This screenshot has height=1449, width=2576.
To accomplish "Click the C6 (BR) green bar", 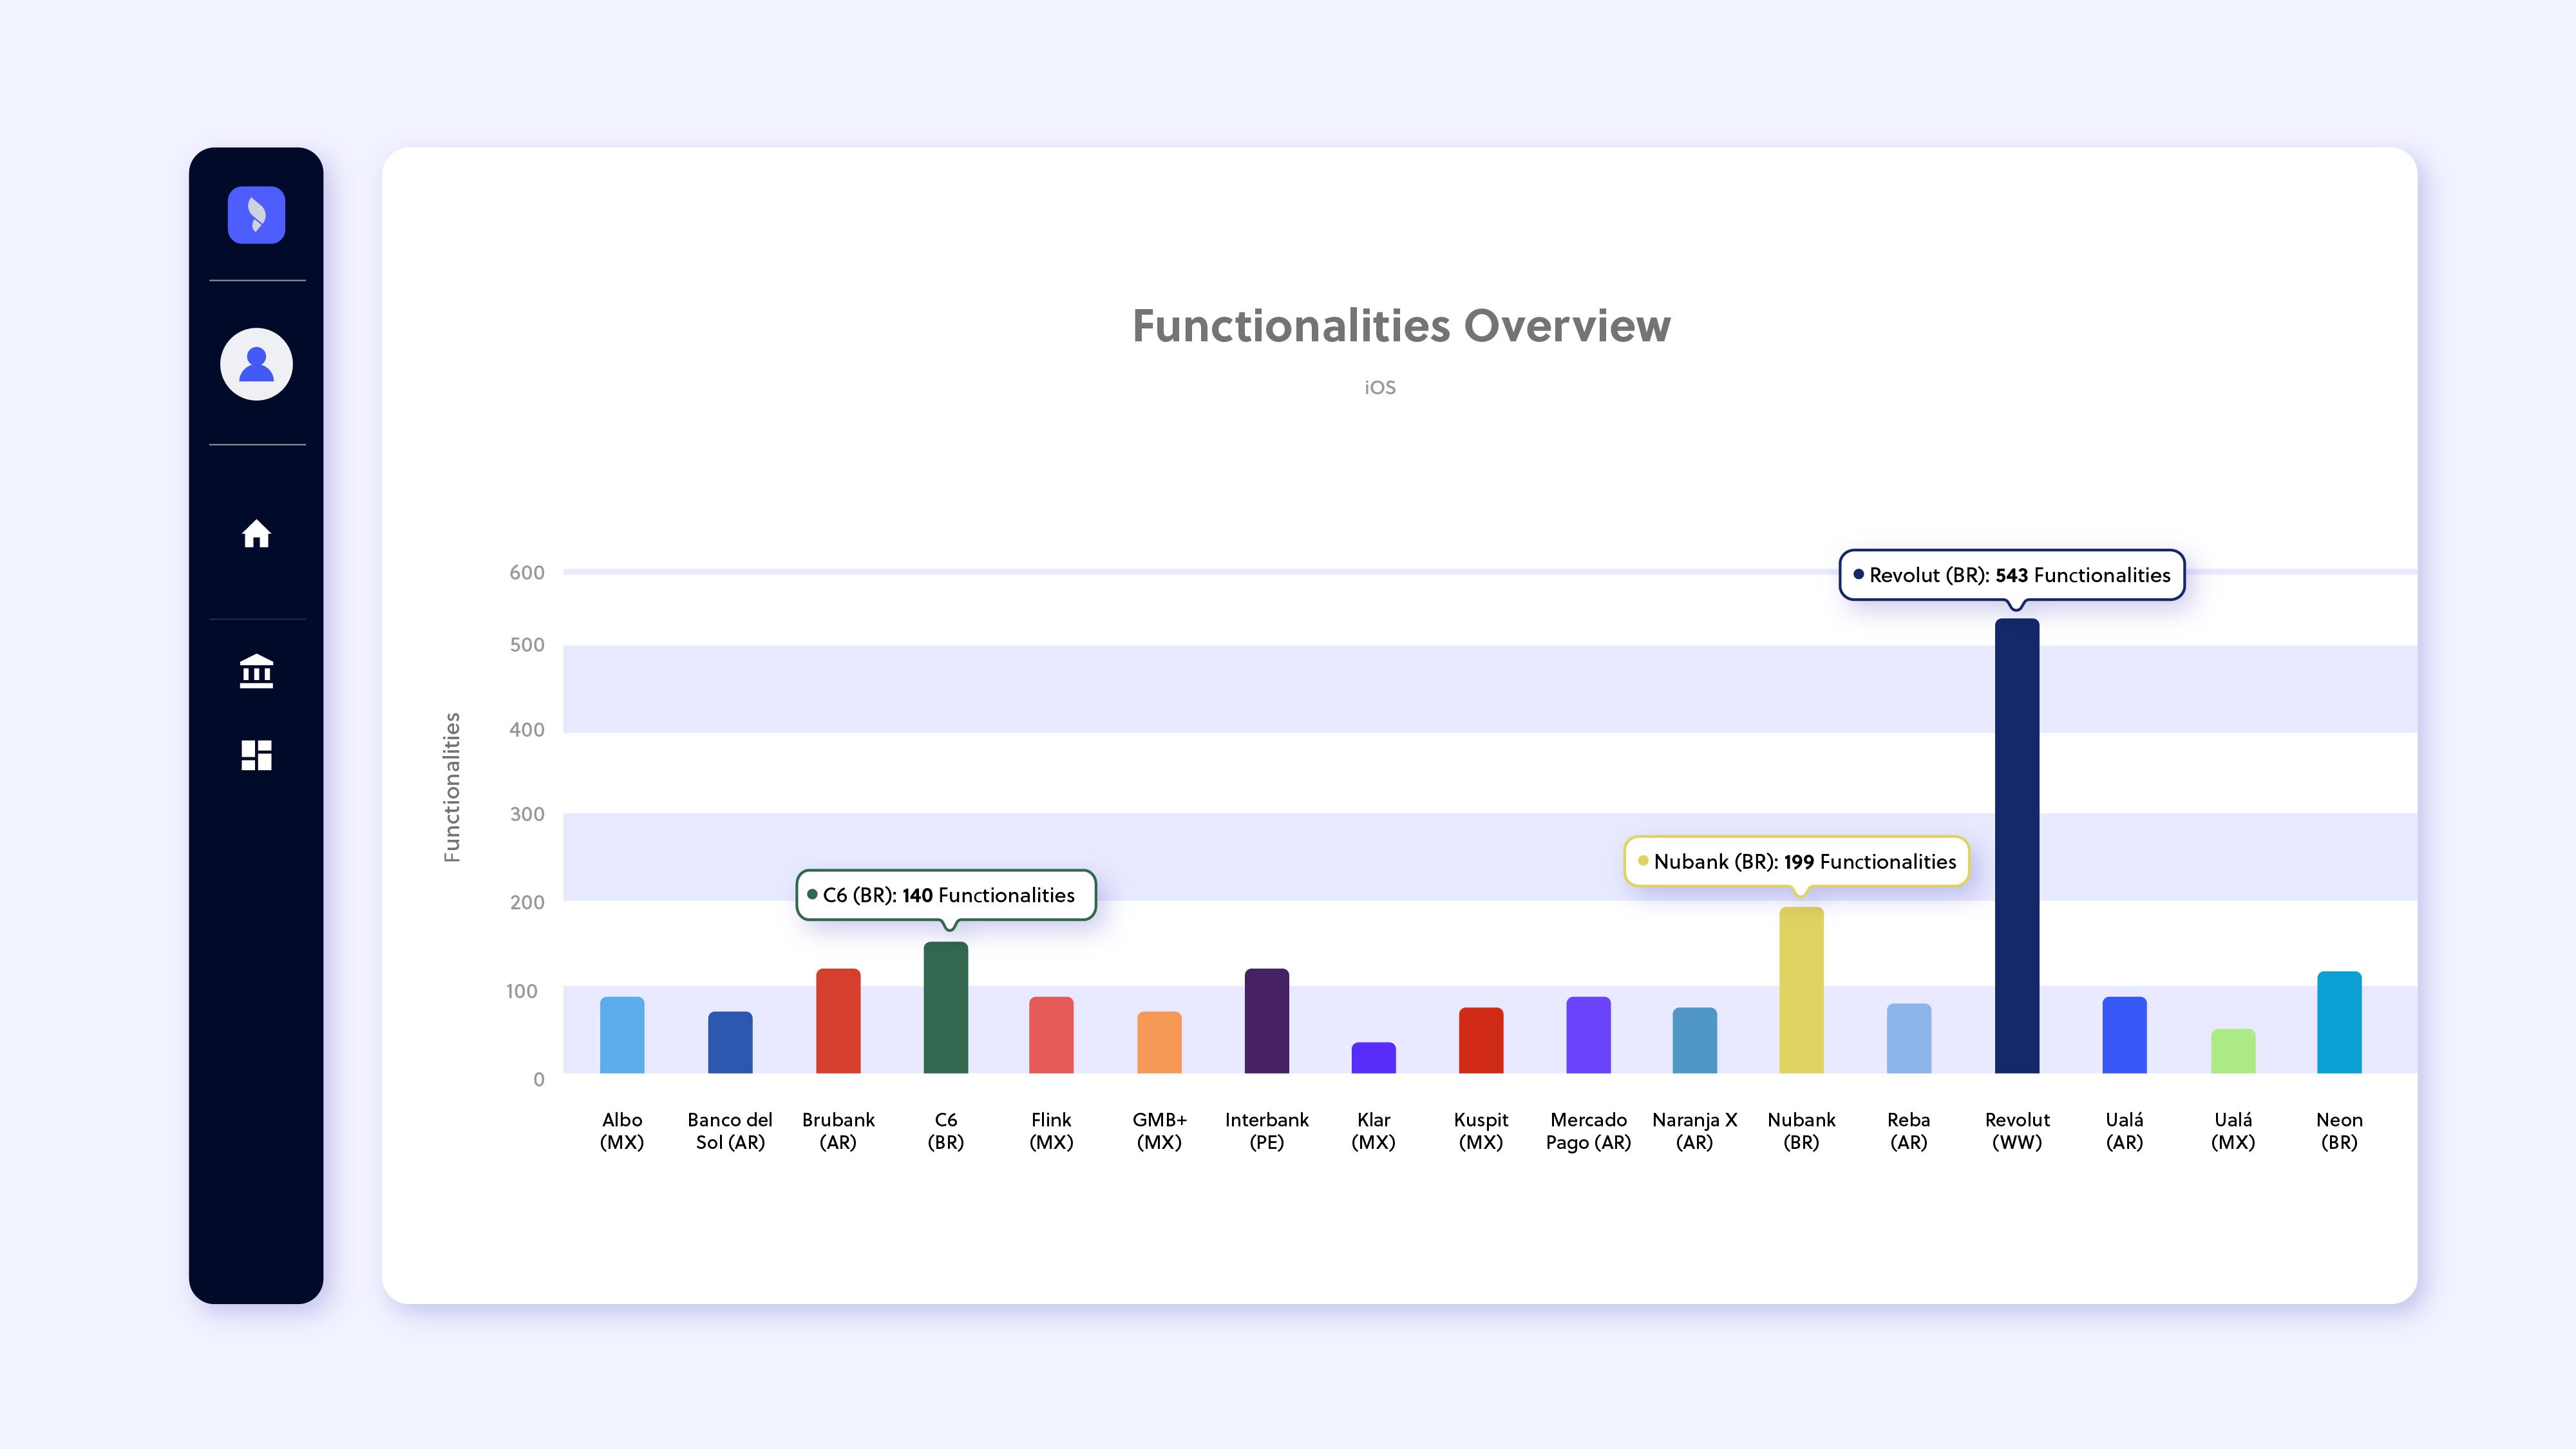I will (x=945, y=1008).
